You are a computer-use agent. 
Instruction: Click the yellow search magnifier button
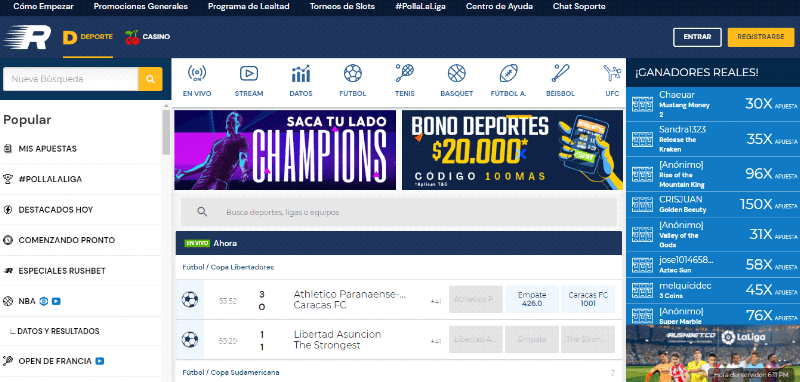[x=151, y=79]
